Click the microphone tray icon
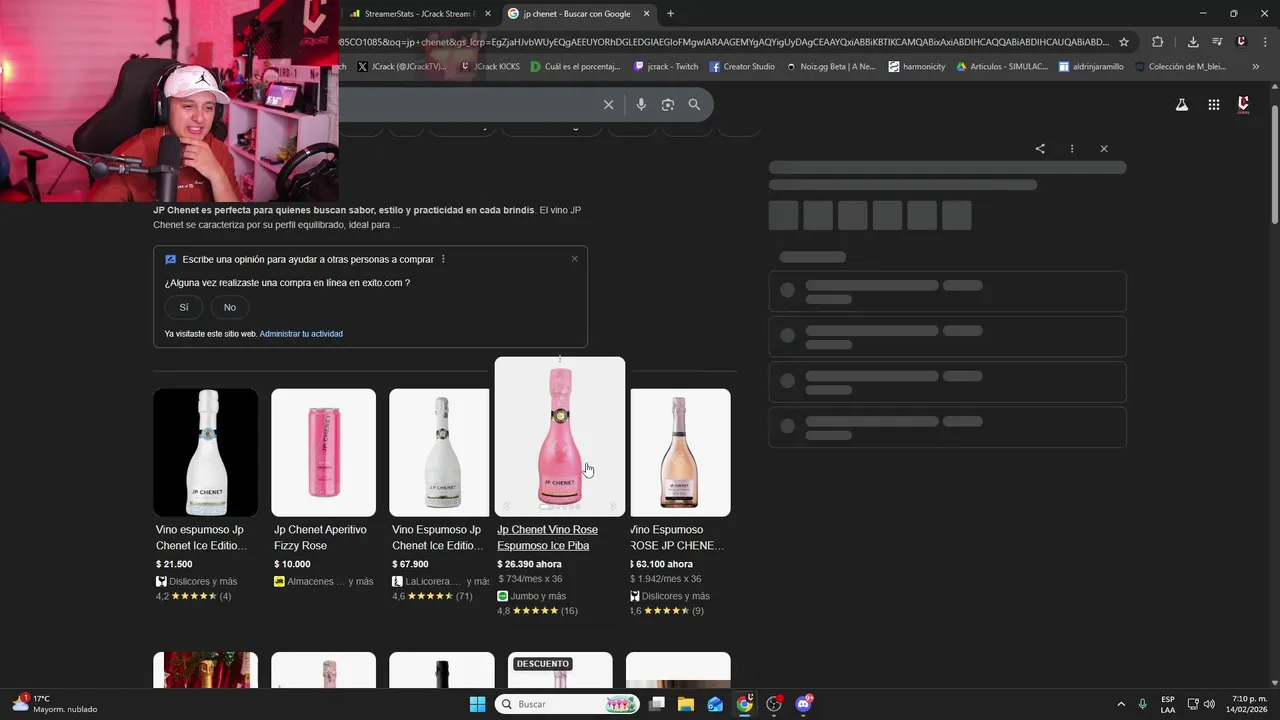1280x720 pixels. [1143, 704]
